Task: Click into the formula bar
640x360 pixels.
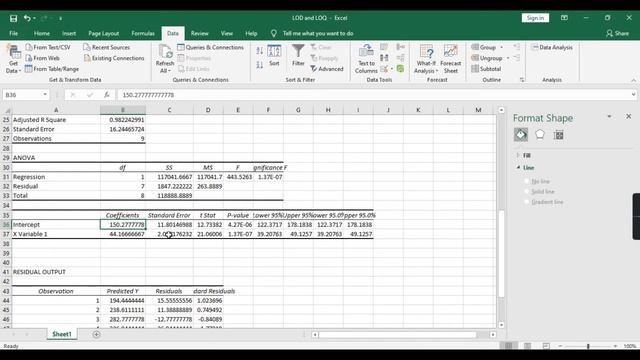Action: coord(373,95)
